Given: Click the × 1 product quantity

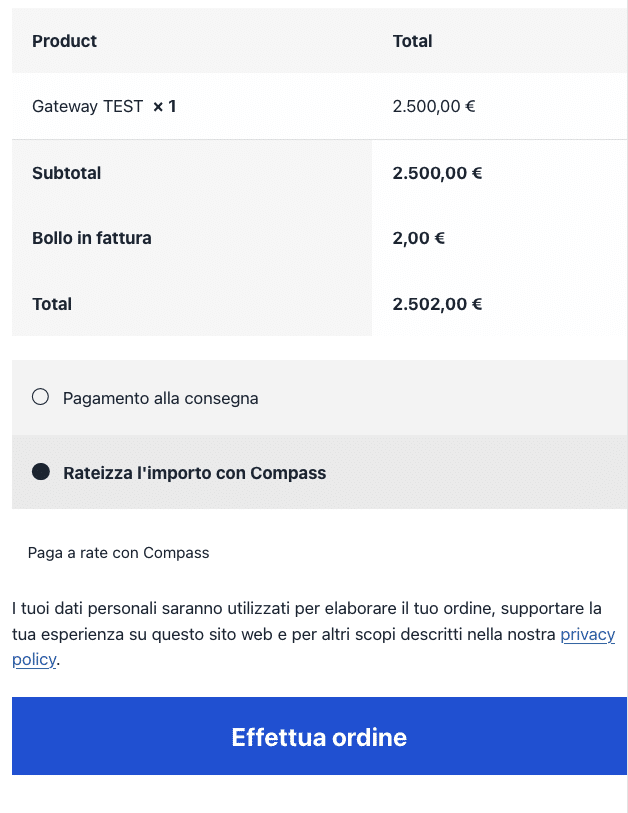Looking at the screenshot, I should (x=164, y=106).
